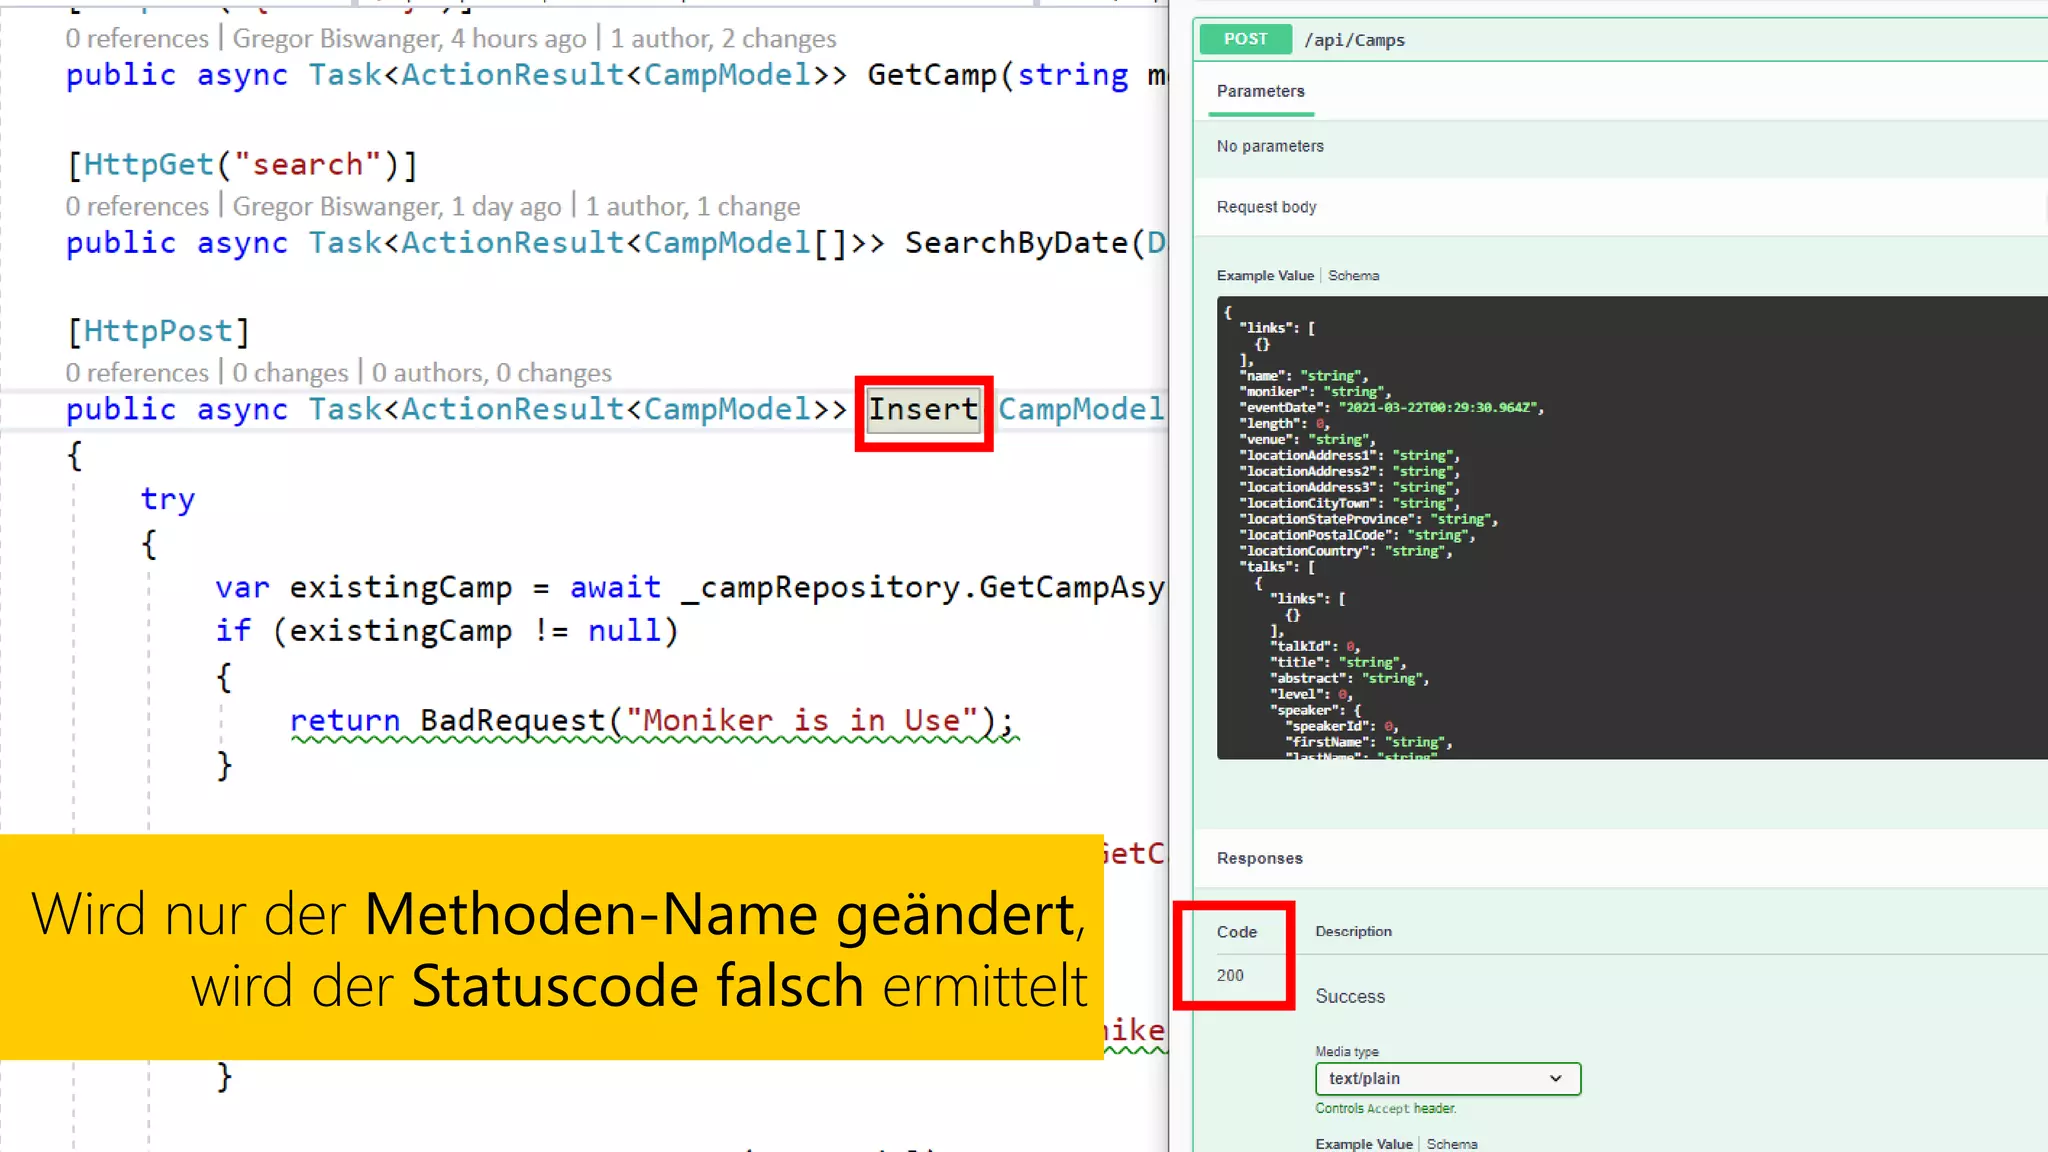Click the HttpPost attribute
Image resolution: width=2048 pixels, height=1152 pixels.
click(158, 331)
